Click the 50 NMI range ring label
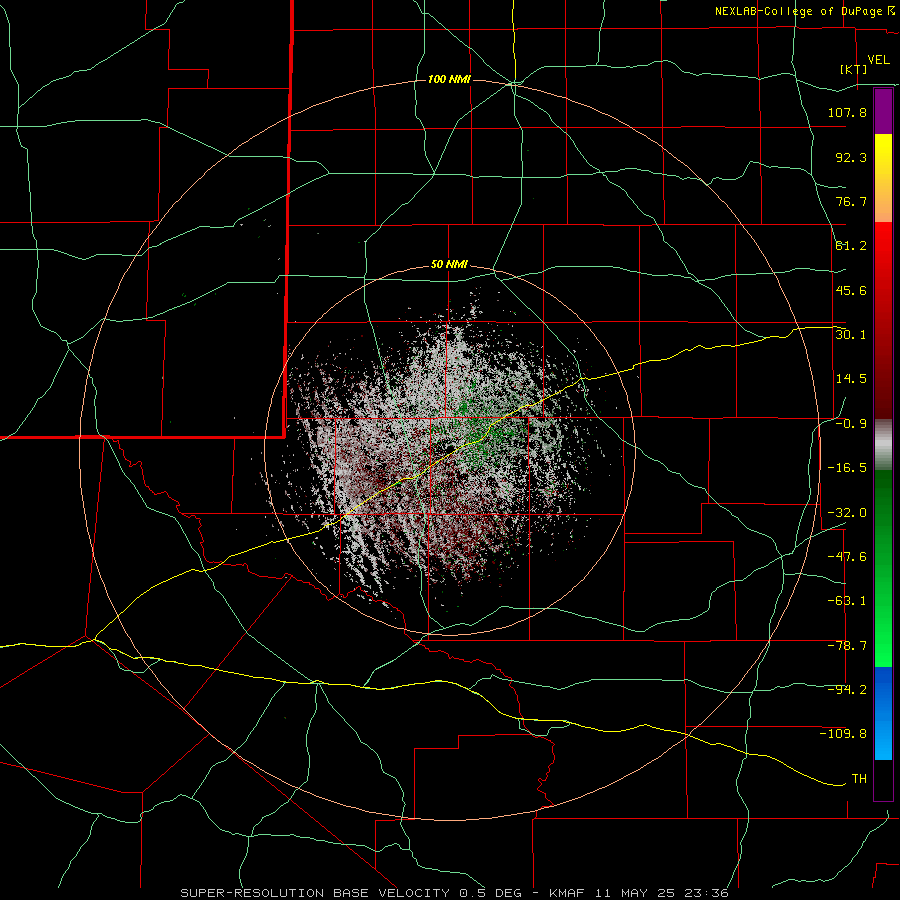The width and height of the screenshot is (900, 900). 449,265
